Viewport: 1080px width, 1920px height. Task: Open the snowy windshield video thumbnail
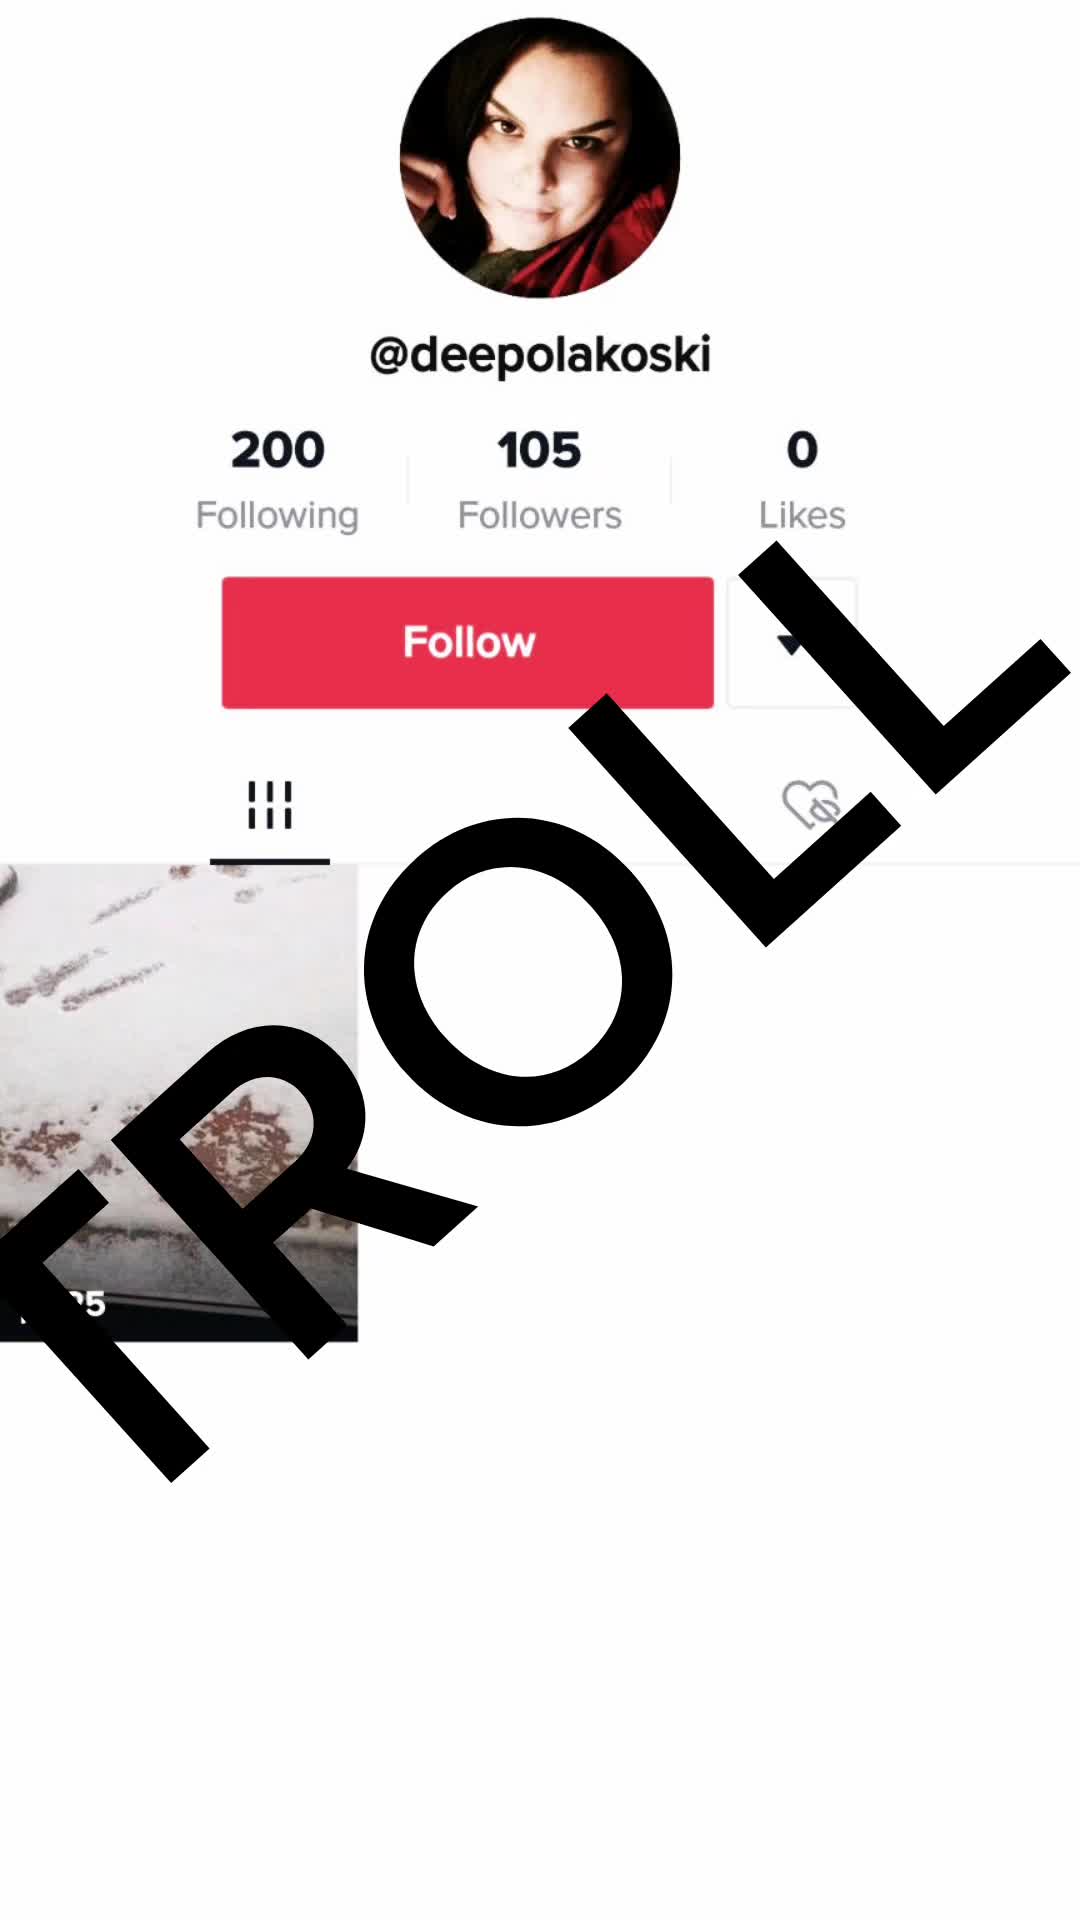tap(179, 1103)
